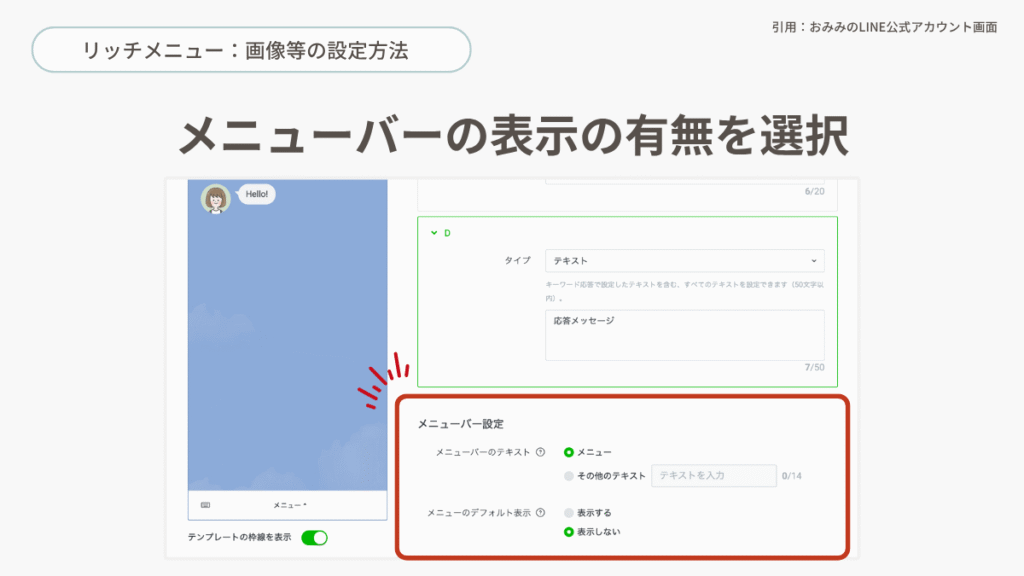Choose 表示する for menu default display
This screenshot has width=1024, height=576.
[569, 513]
